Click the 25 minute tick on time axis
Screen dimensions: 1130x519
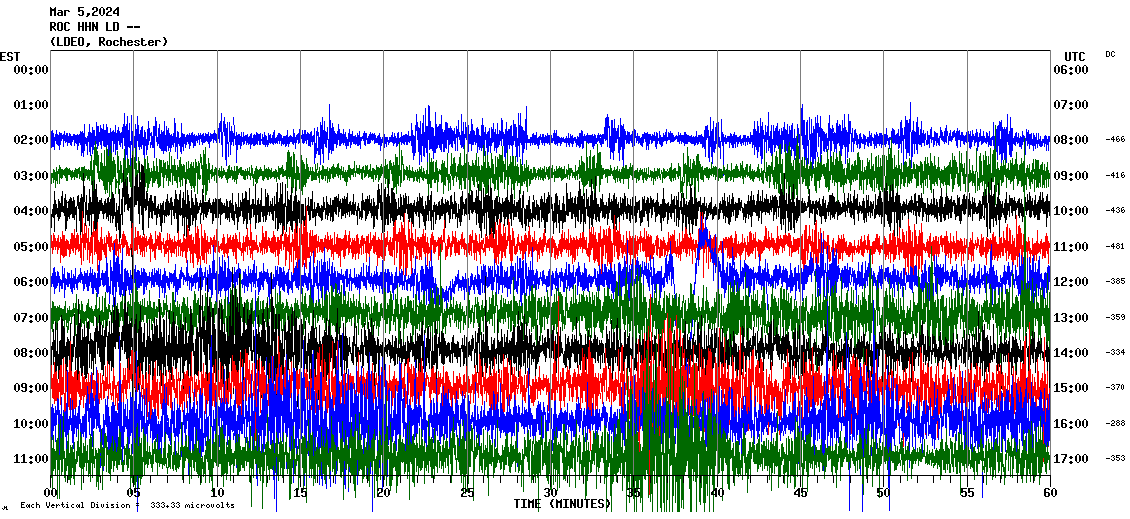tap(467, 494)
